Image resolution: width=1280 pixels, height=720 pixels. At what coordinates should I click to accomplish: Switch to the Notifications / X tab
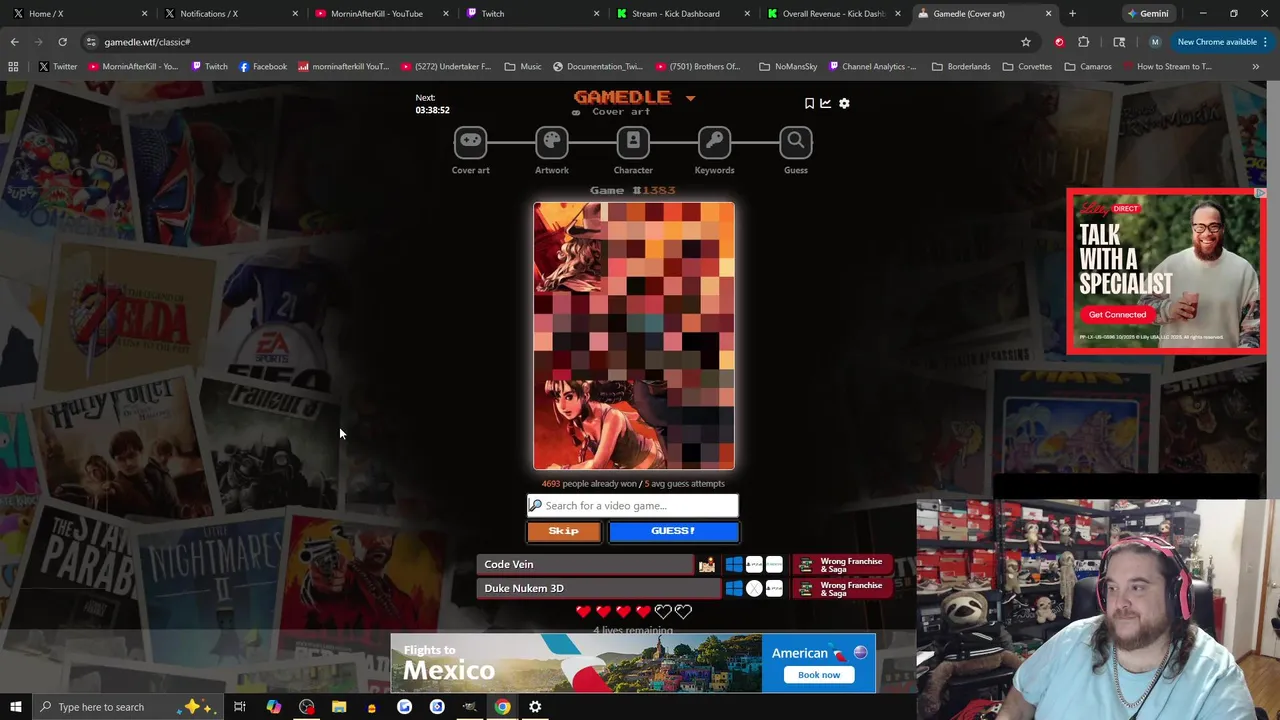click(230, 14)
